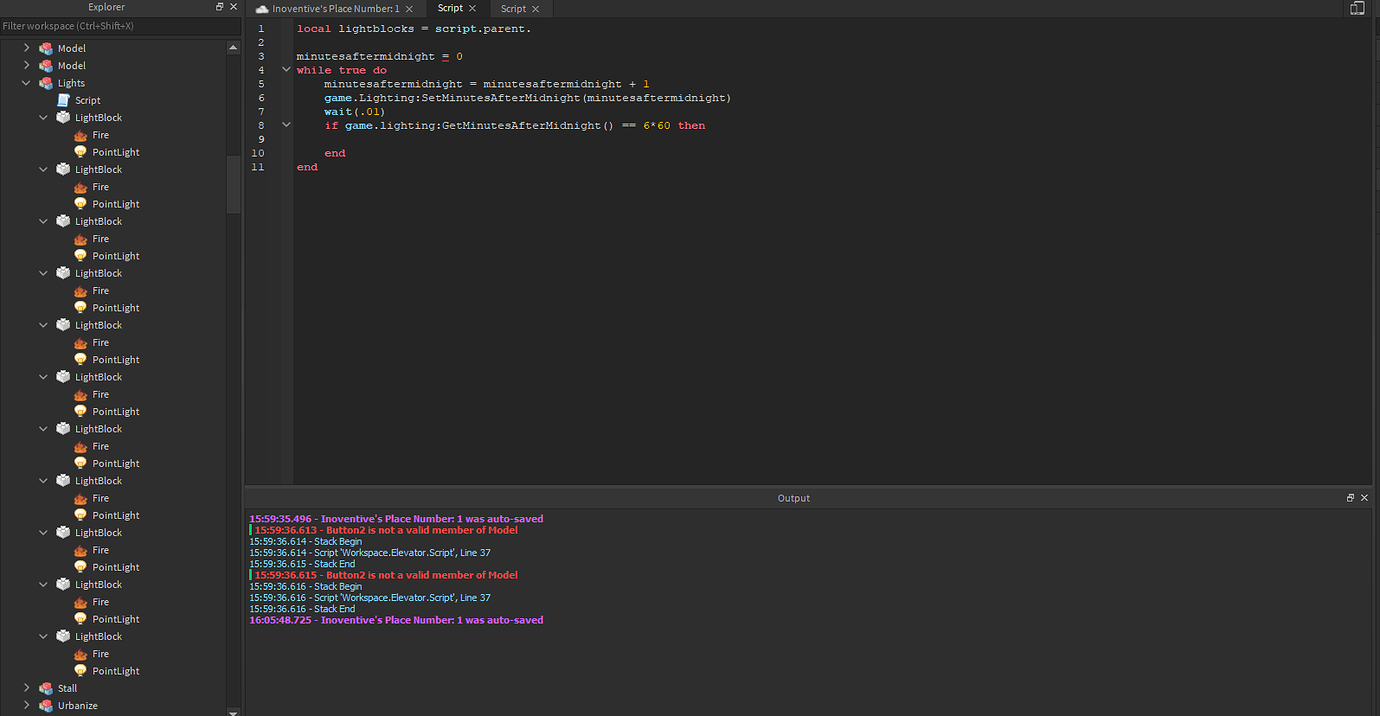
Task: Click the Fire icon under the first LightBlock
Action: (79, 134)
